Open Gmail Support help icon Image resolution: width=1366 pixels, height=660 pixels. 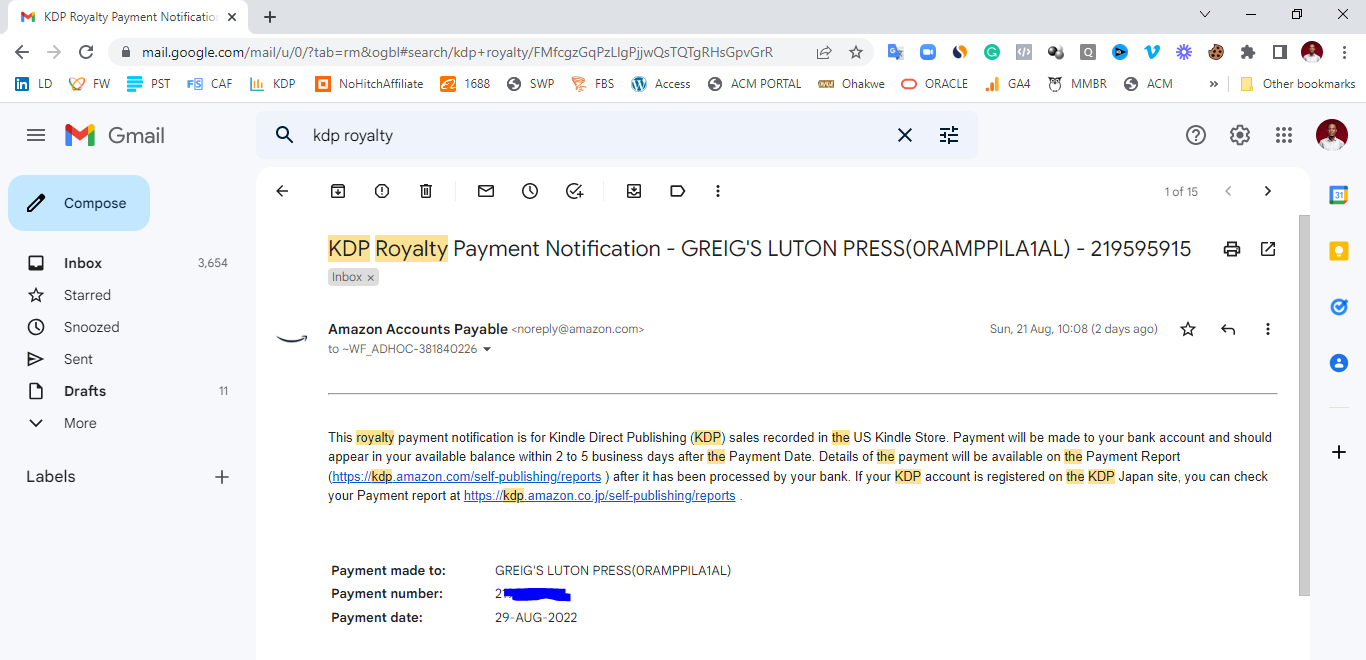point(1196,135)
